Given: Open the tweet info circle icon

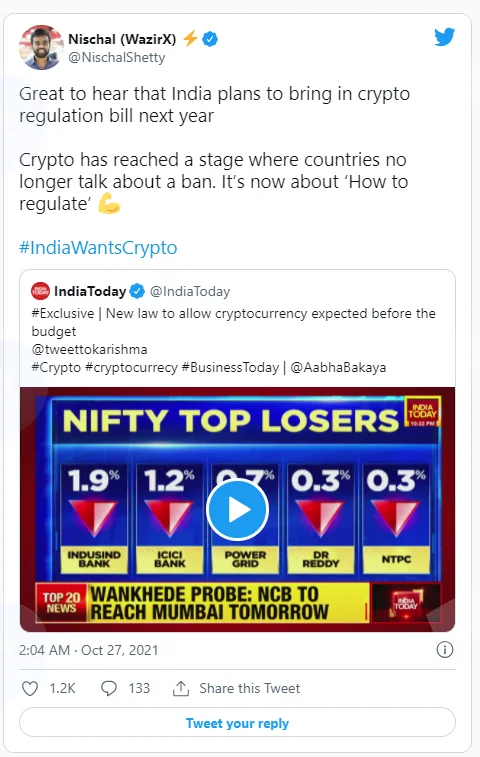Looking at the screenshot, I should tap(445, 649).
